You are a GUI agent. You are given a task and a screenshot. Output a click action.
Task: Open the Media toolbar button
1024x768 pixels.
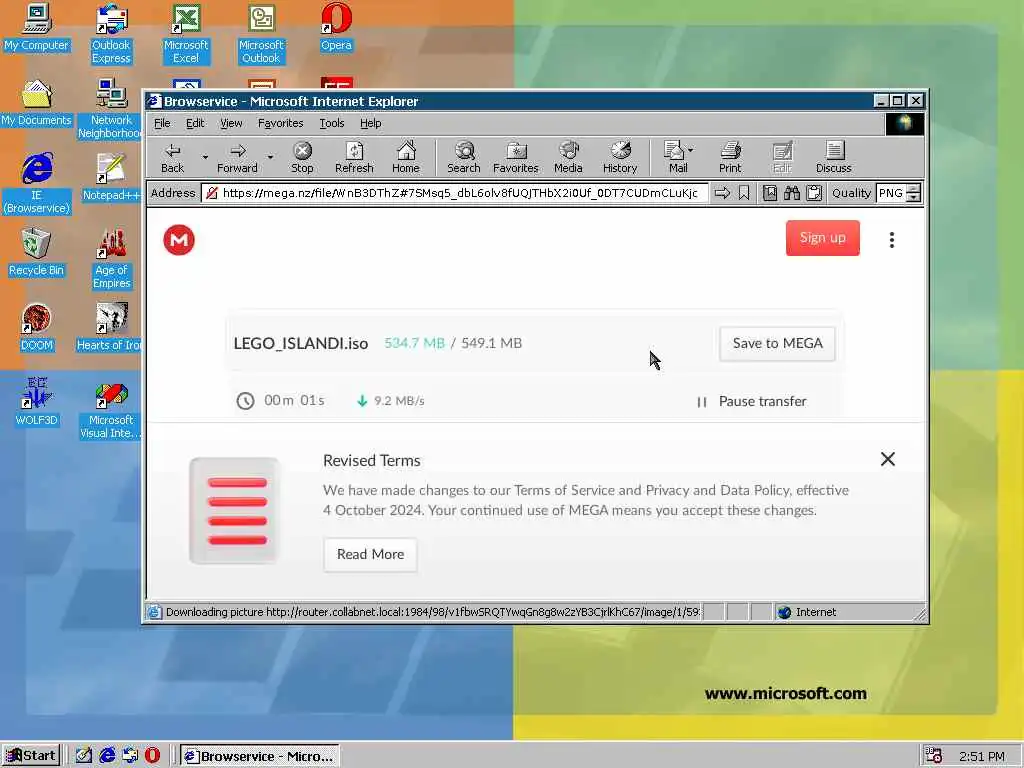pyautogui.click(x=568, y=157)
